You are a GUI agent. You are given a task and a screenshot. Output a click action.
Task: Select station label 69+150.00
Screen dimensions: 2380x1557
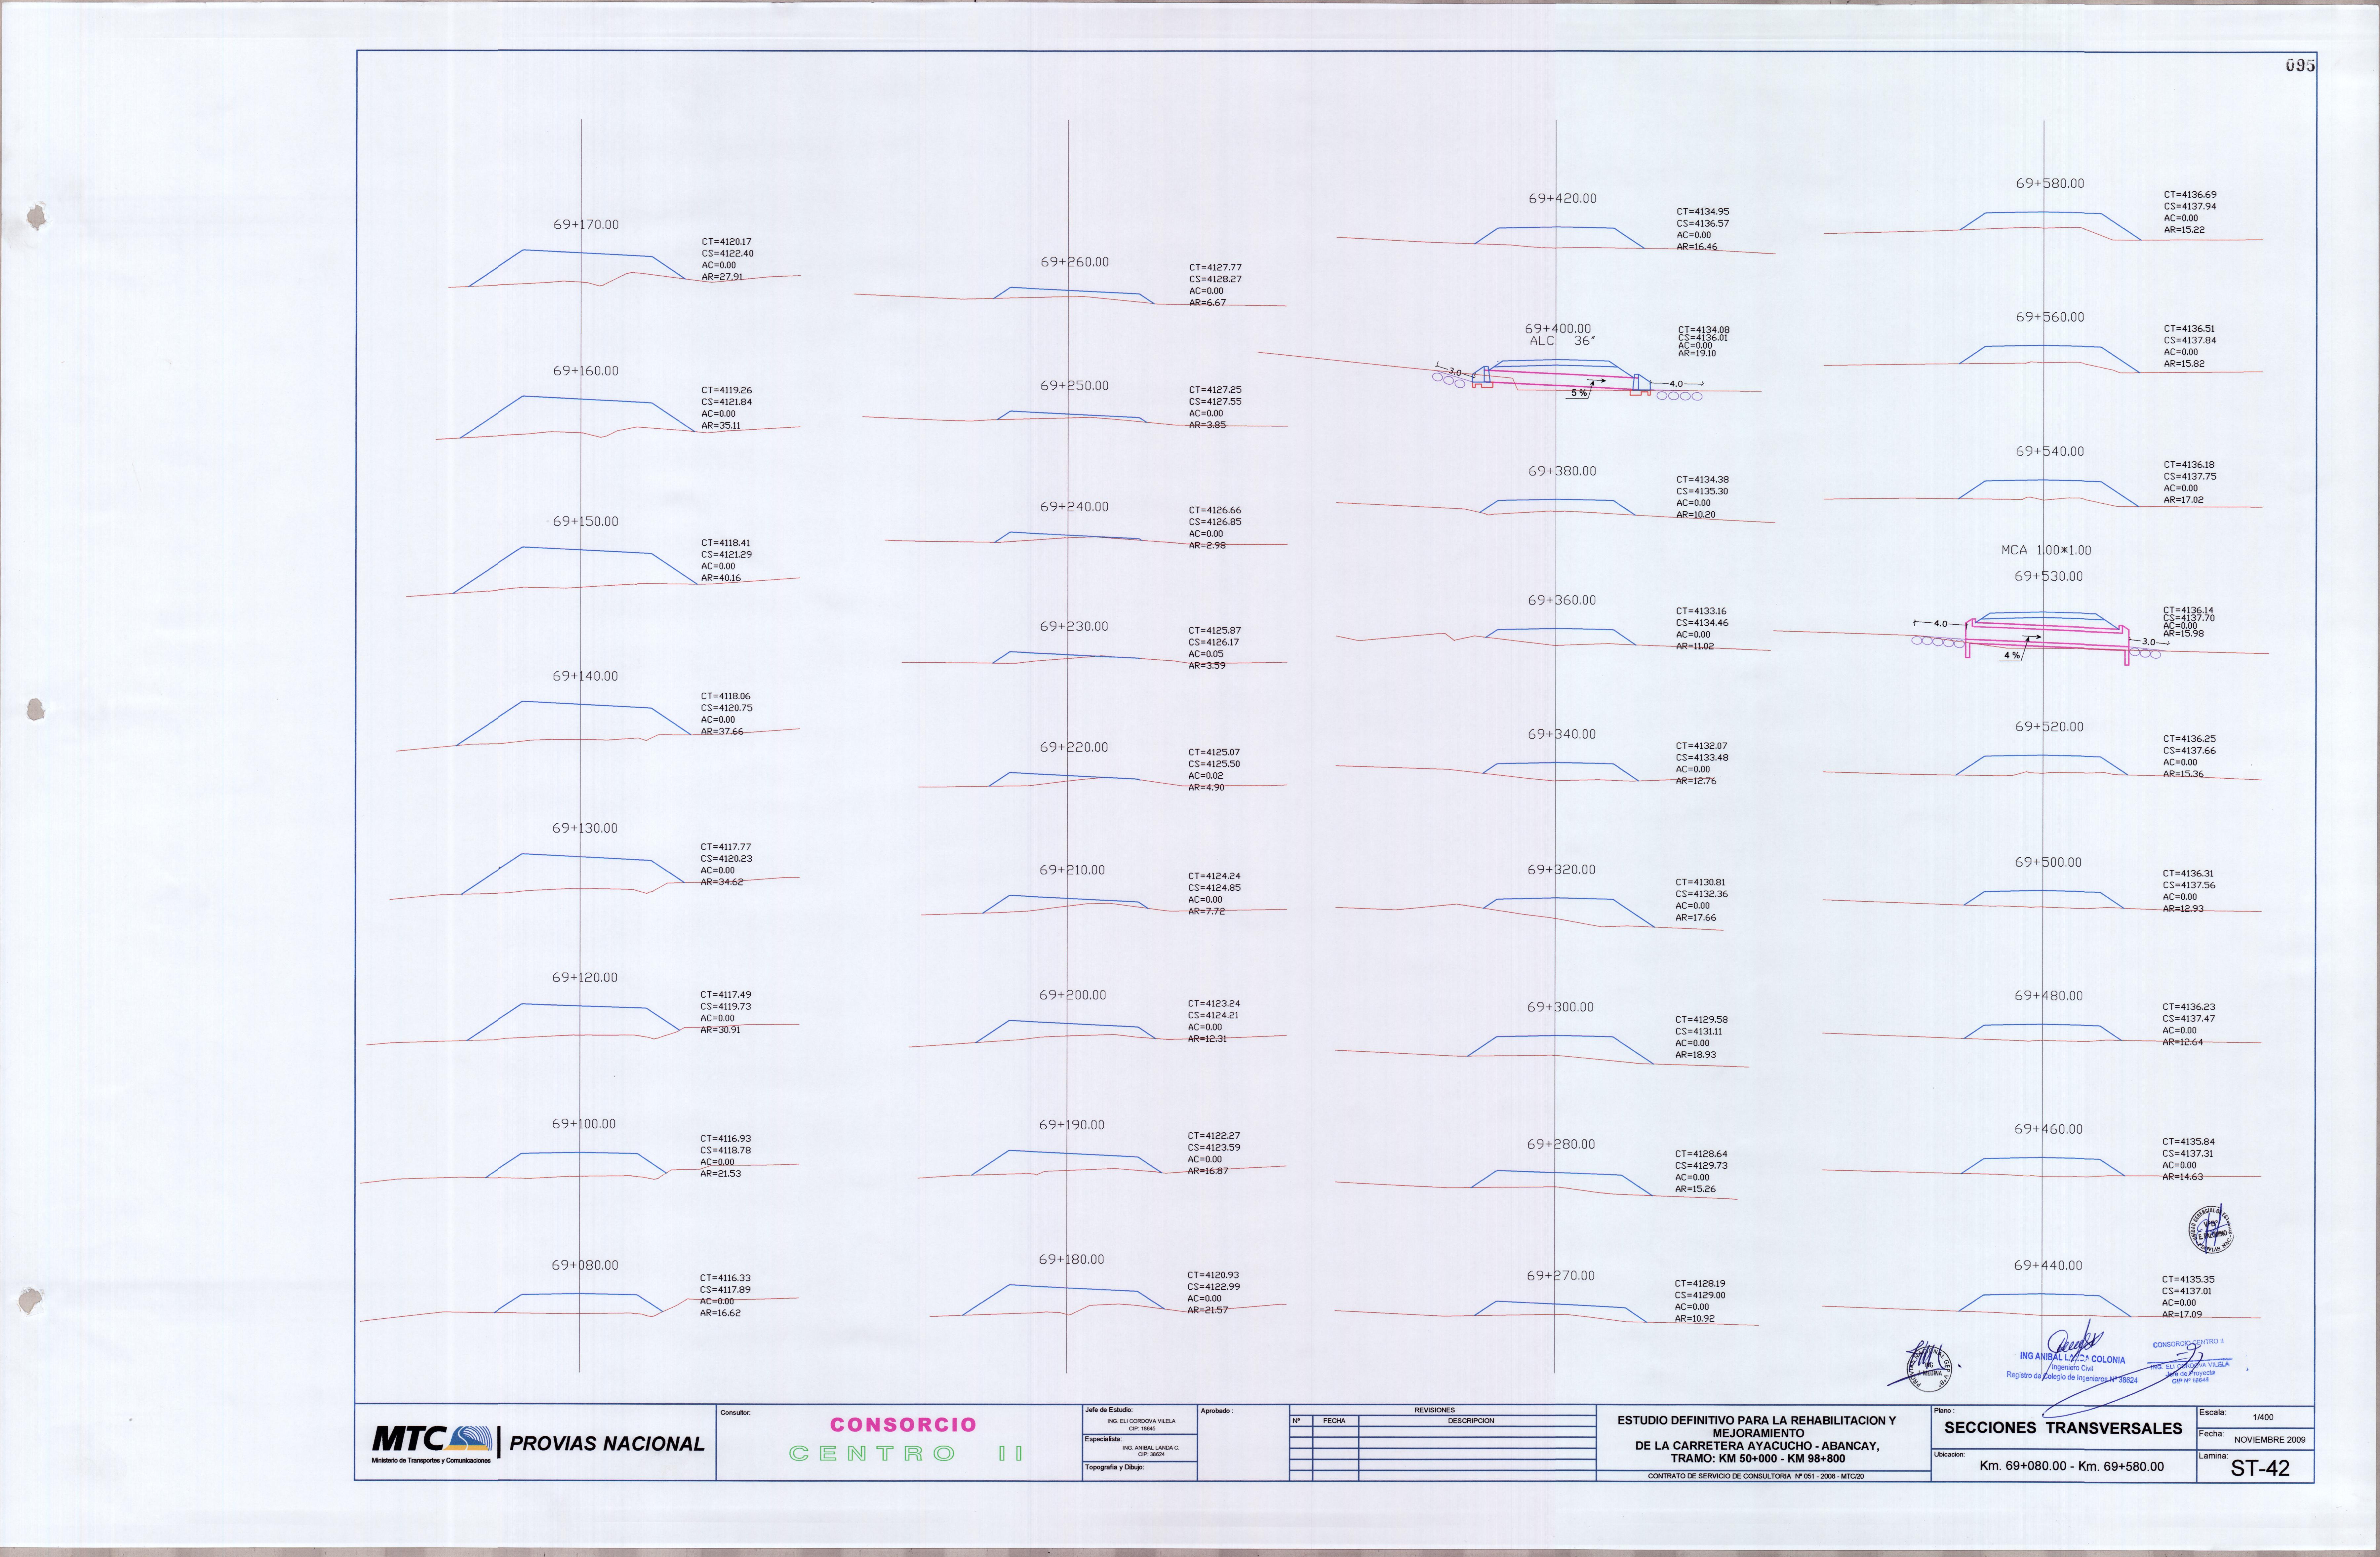pyautogui.click(x=586, y=522)
